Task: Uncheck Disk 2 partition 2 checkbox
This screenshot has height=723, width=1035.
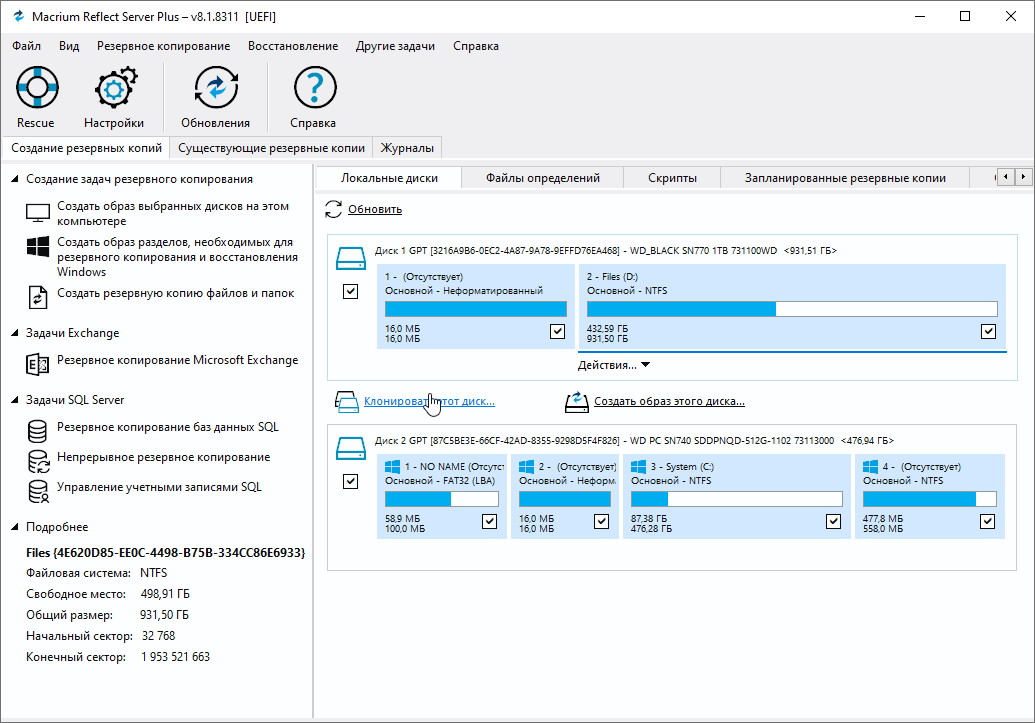Action: (601, 522)
